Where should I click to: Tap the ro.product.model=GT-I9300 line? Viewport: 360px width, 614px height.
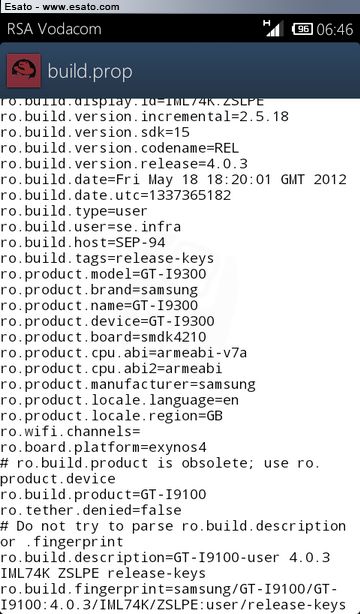[x=103, y=274]
